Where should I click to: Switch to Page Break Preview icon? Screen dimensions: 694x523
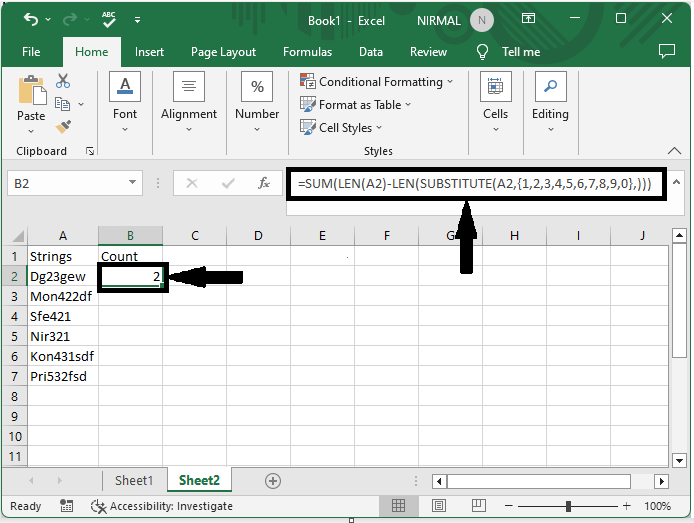[x=478, y=505]
